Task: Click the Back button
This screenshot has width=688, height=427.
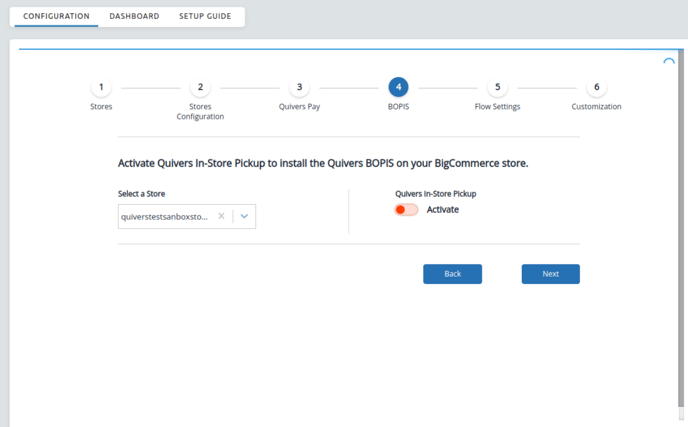Action: click(x=452, y=274)
